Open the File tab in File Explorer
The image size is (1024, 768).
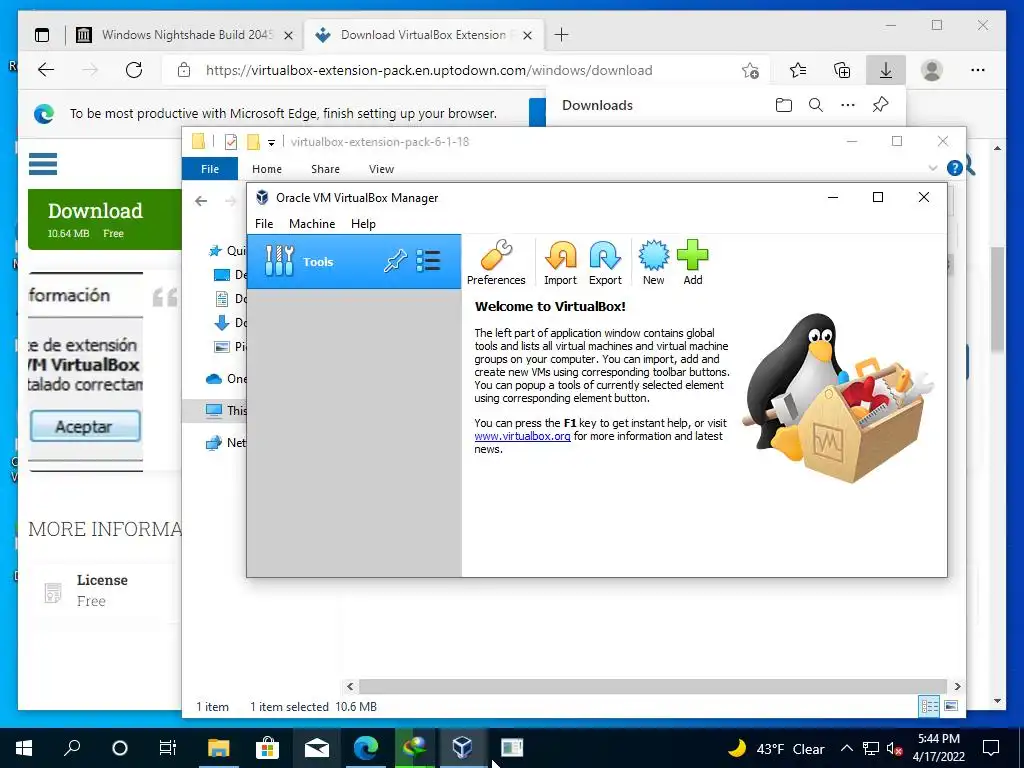210,168
